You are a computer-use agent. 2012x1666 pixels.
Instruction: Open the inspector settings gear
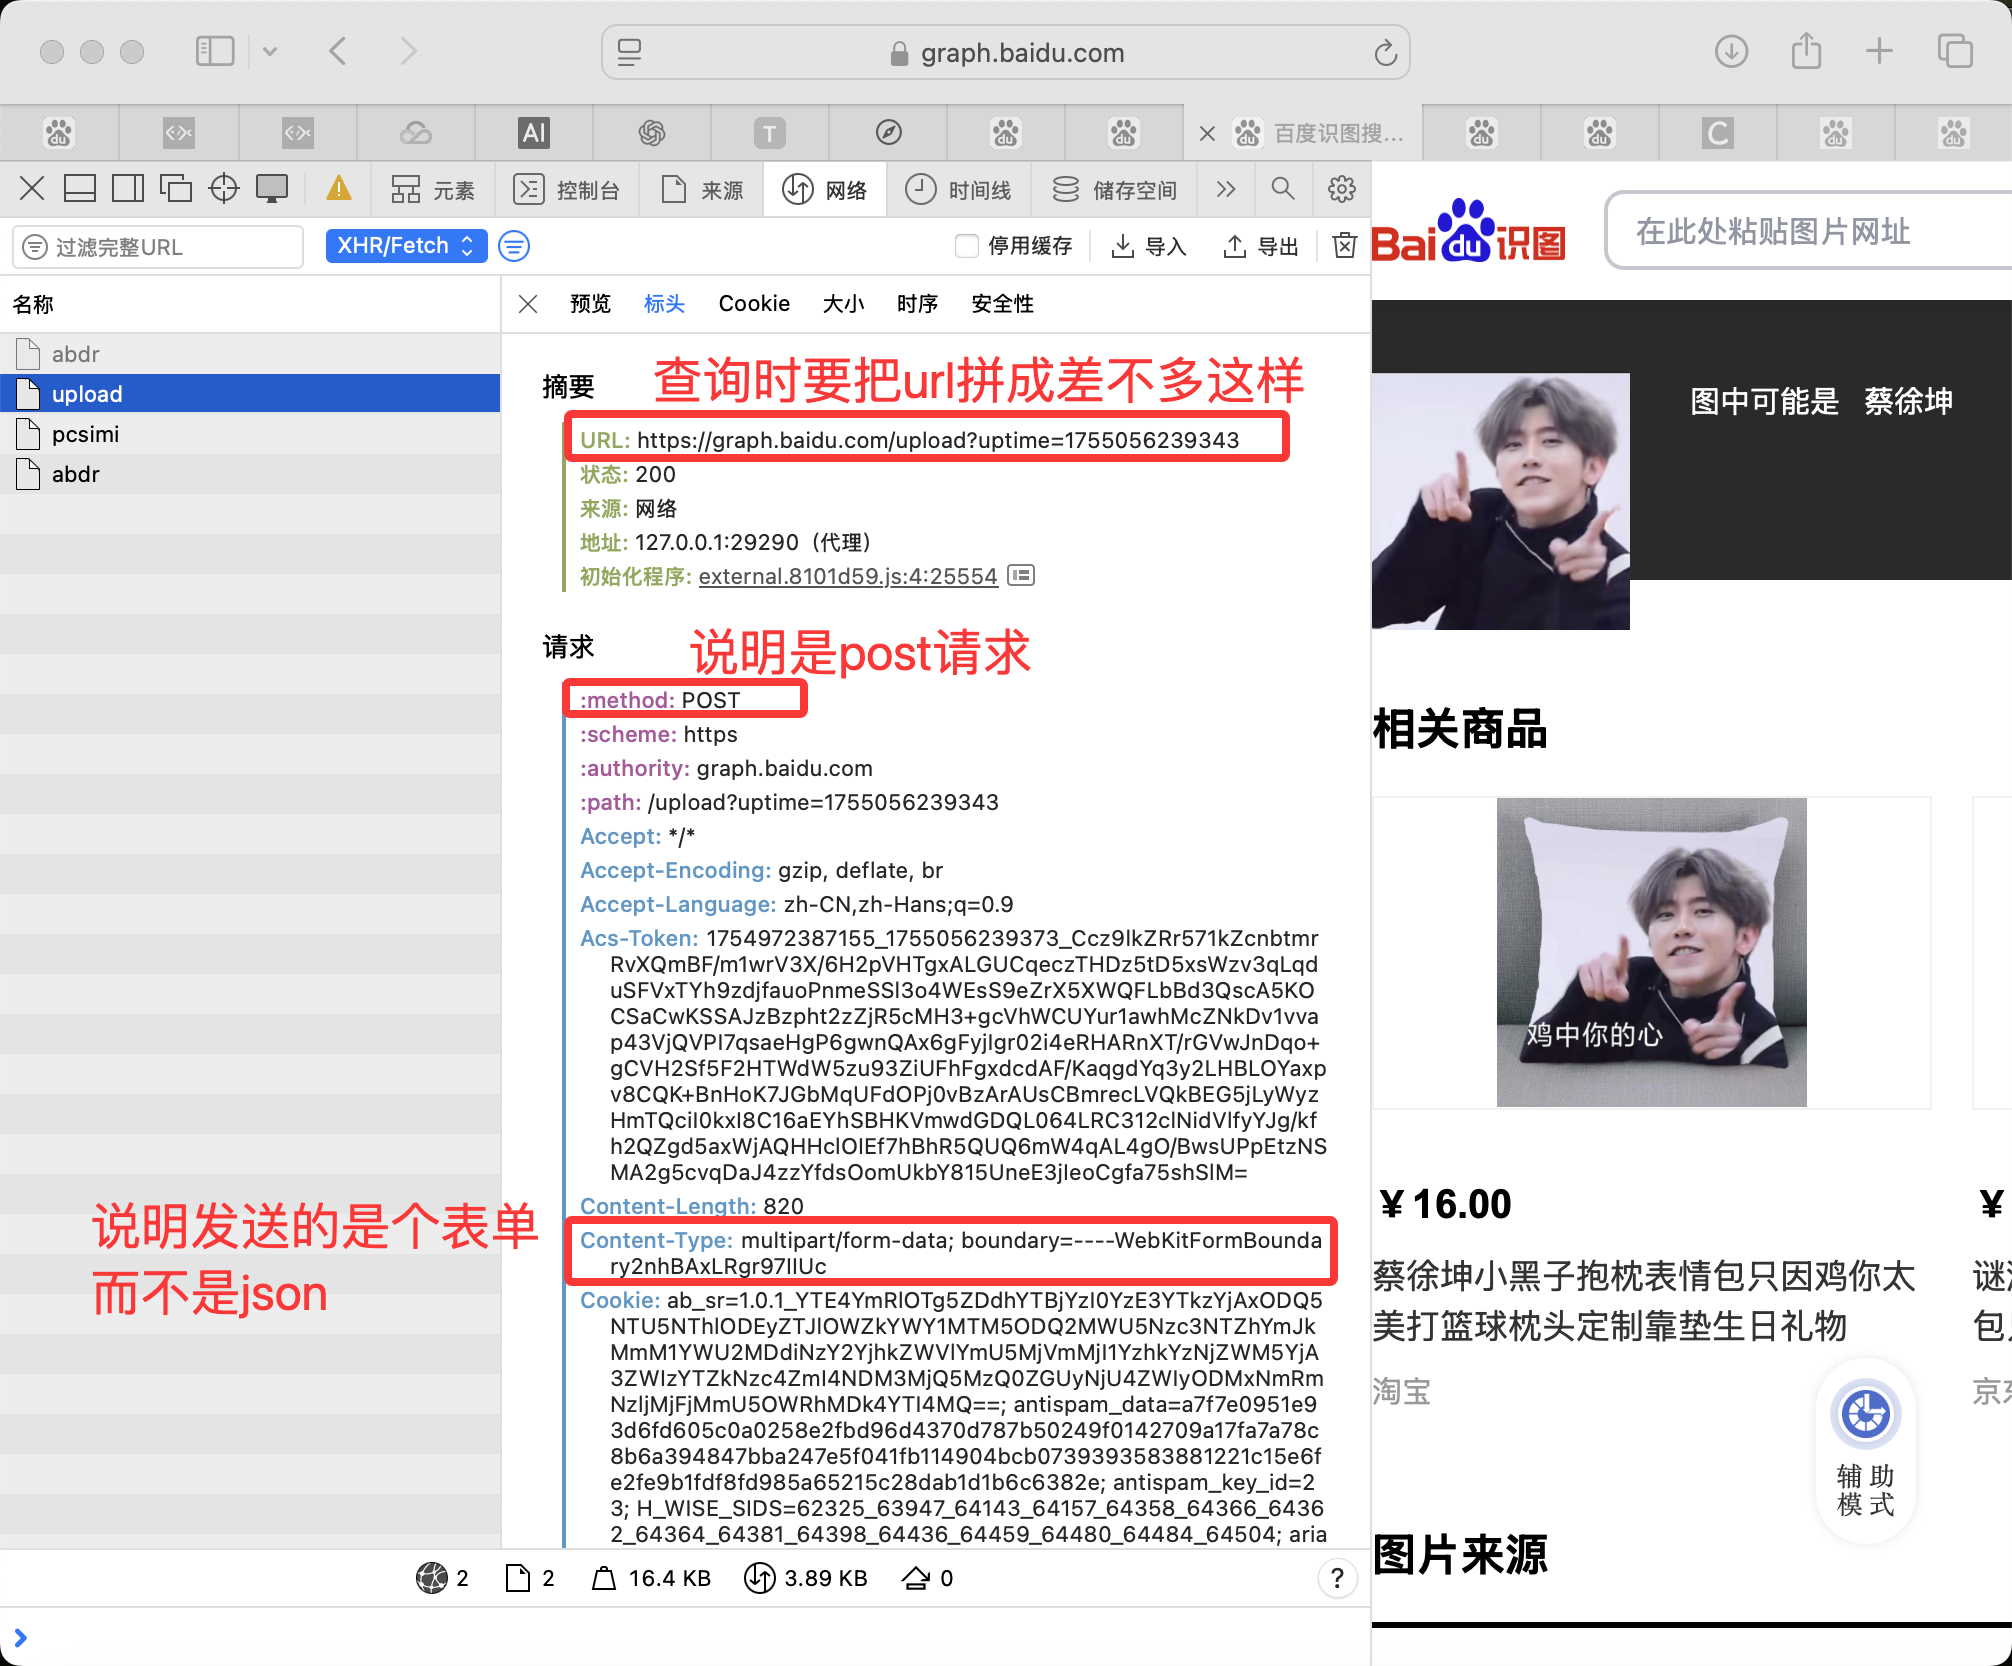click(x=1342, y=189)
